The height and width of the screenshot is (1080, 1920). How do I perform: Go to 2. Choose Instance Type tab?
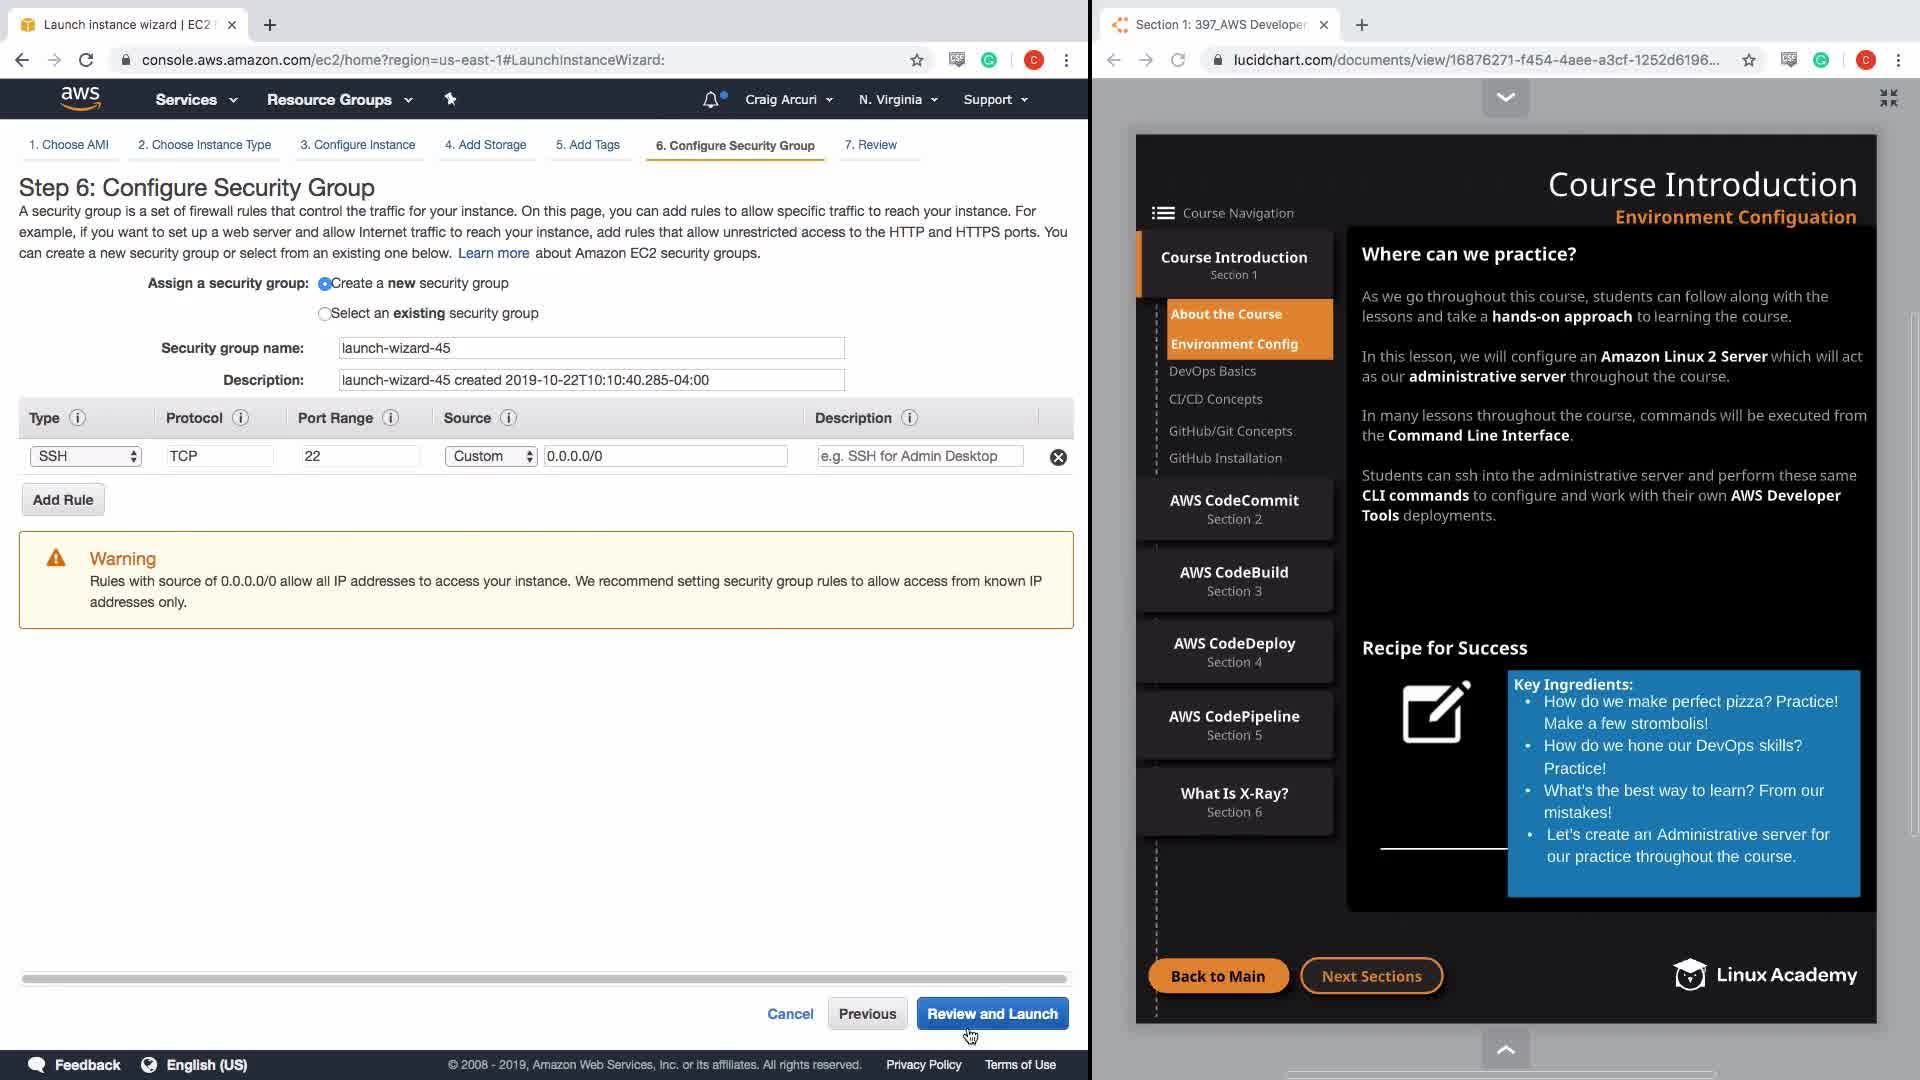[204, 145]
